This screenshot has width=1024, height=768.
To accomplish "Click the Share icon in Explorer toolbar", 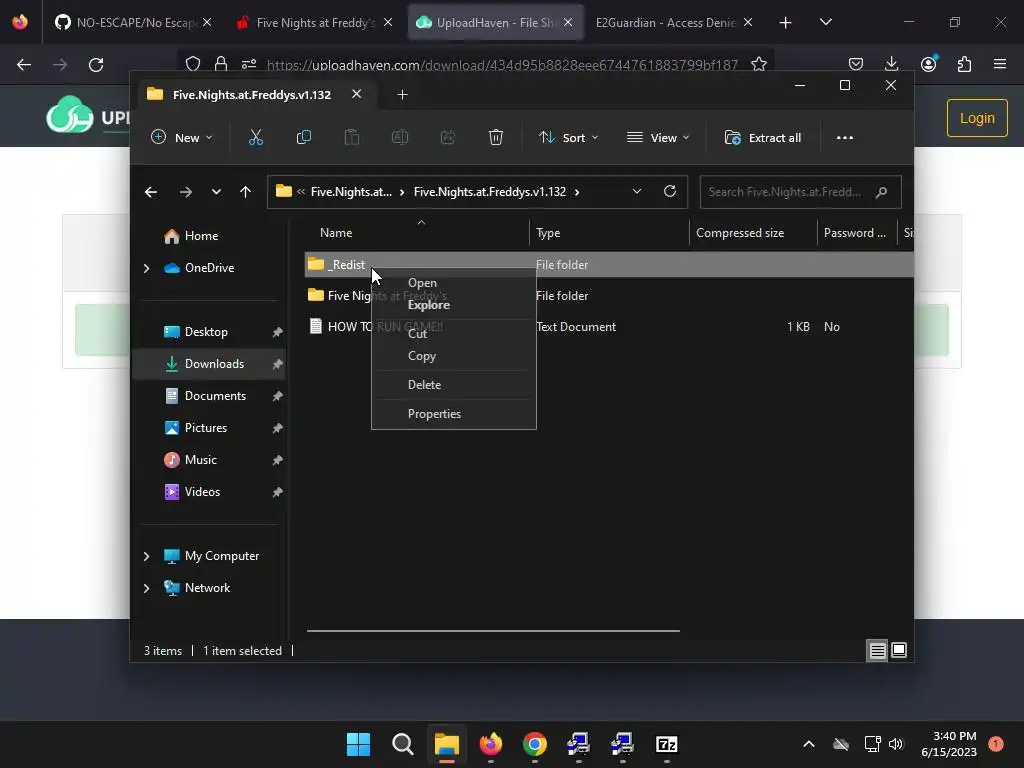I will pyautogui.click(x=447, y=138).
